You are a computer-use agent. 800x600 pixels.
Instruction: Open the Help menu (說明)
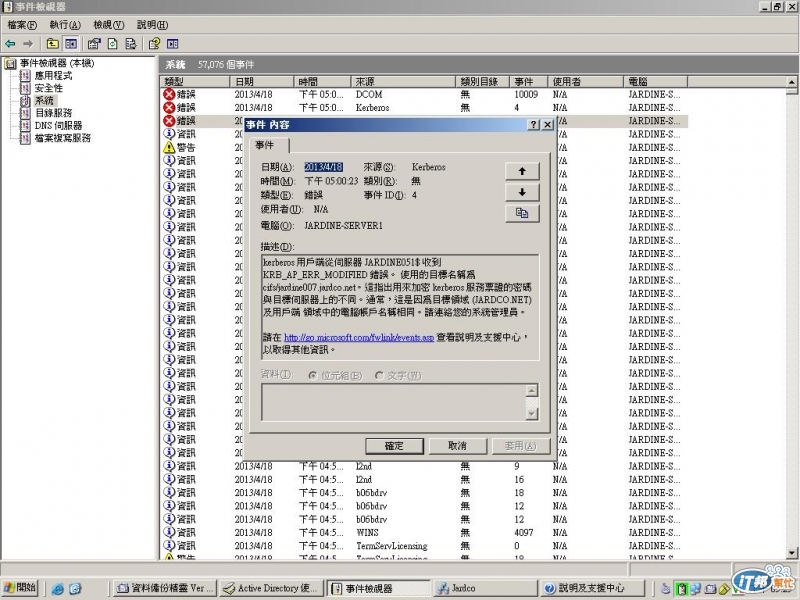(x=152, y=24)
